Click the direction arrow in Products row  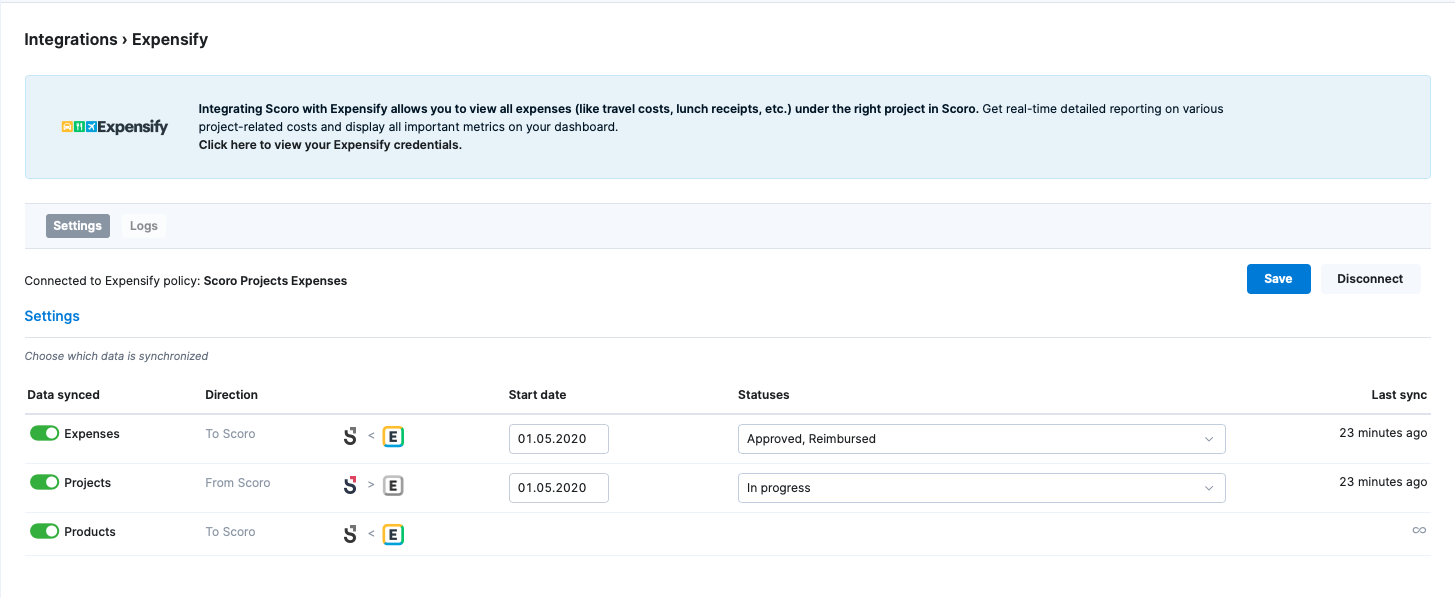click(371, 534)
